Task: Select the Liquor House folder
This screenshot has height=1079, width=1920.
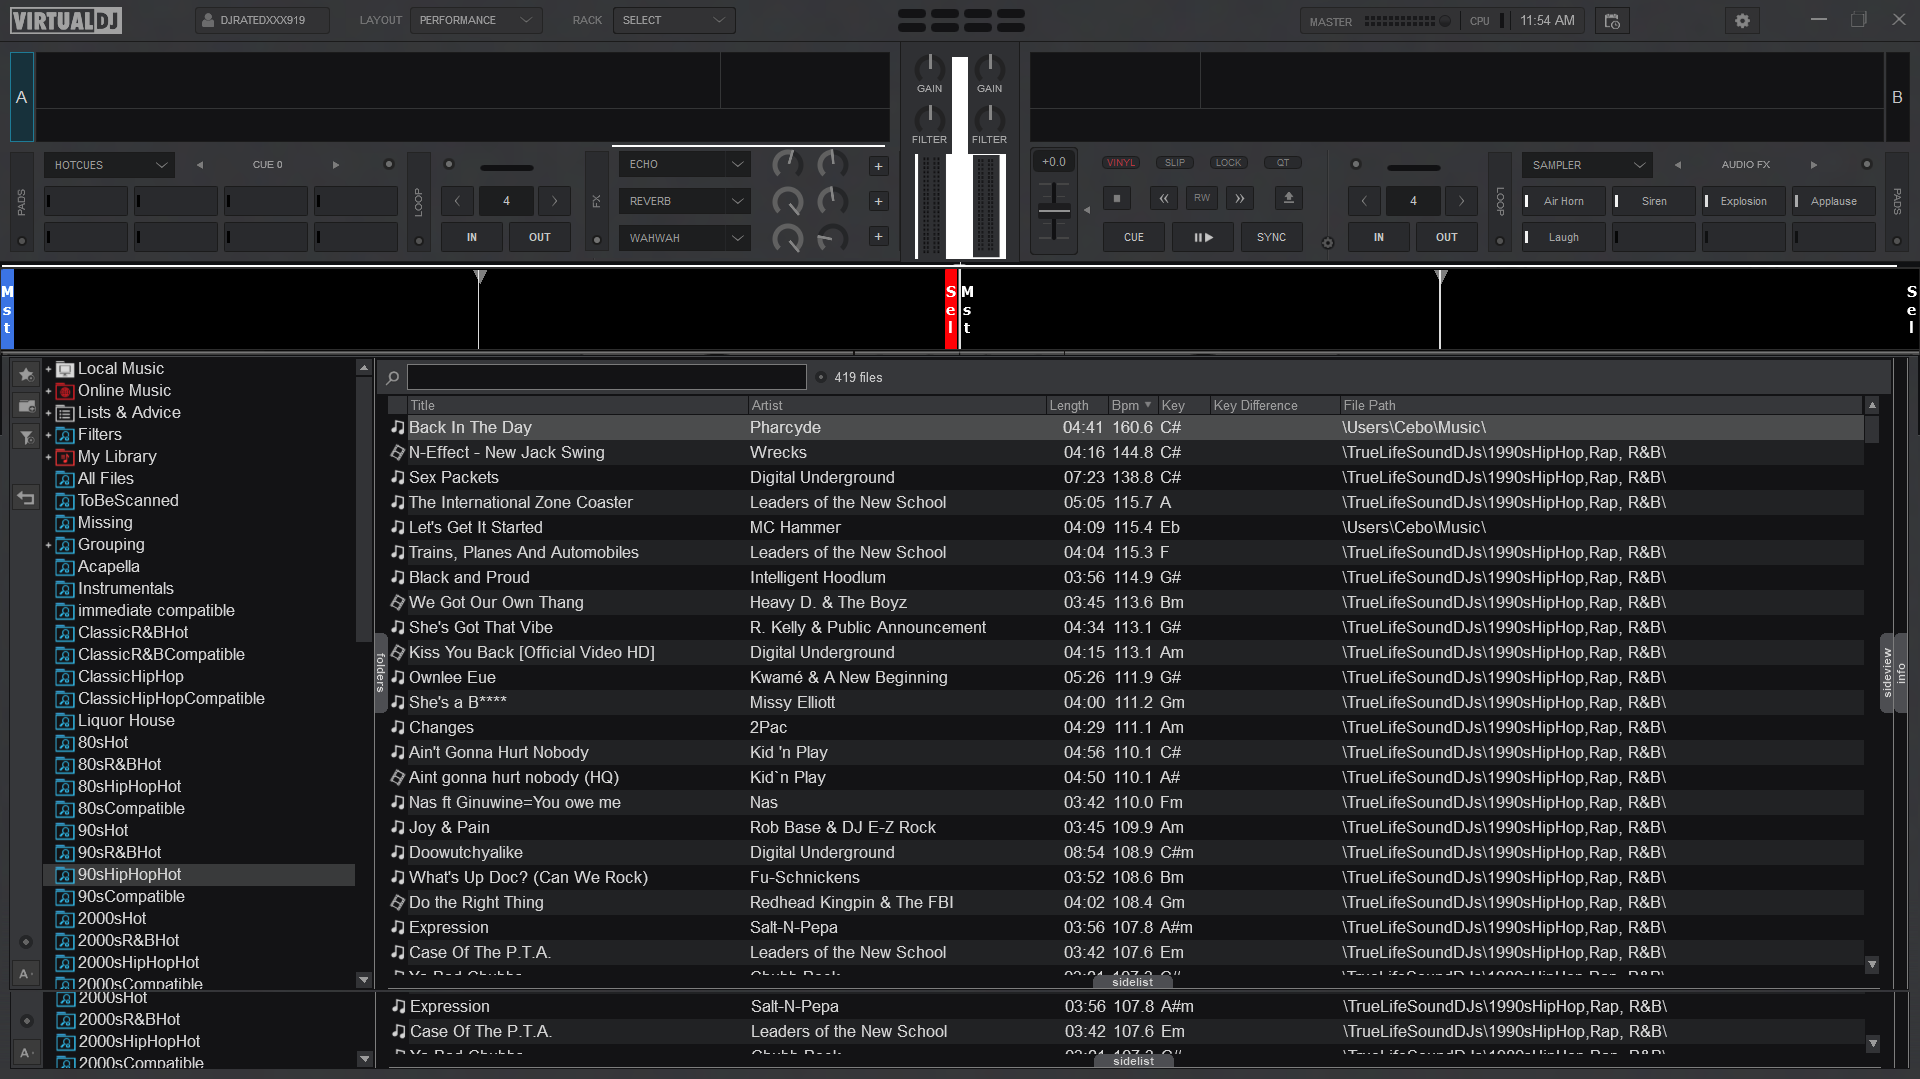Action: click(x=126, y=721)
